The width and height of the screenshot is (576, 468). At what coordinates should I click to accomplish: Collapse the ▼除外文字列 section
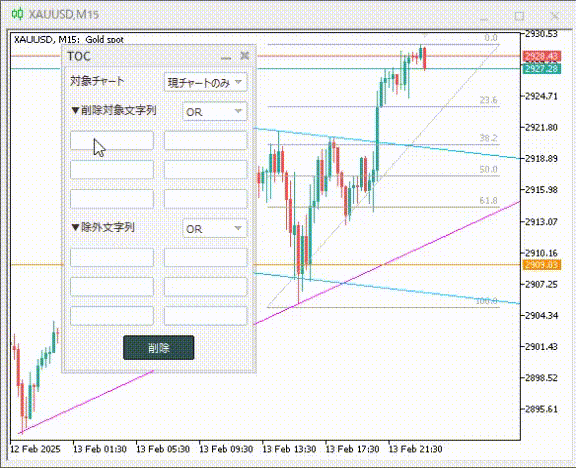pos(102,227)
